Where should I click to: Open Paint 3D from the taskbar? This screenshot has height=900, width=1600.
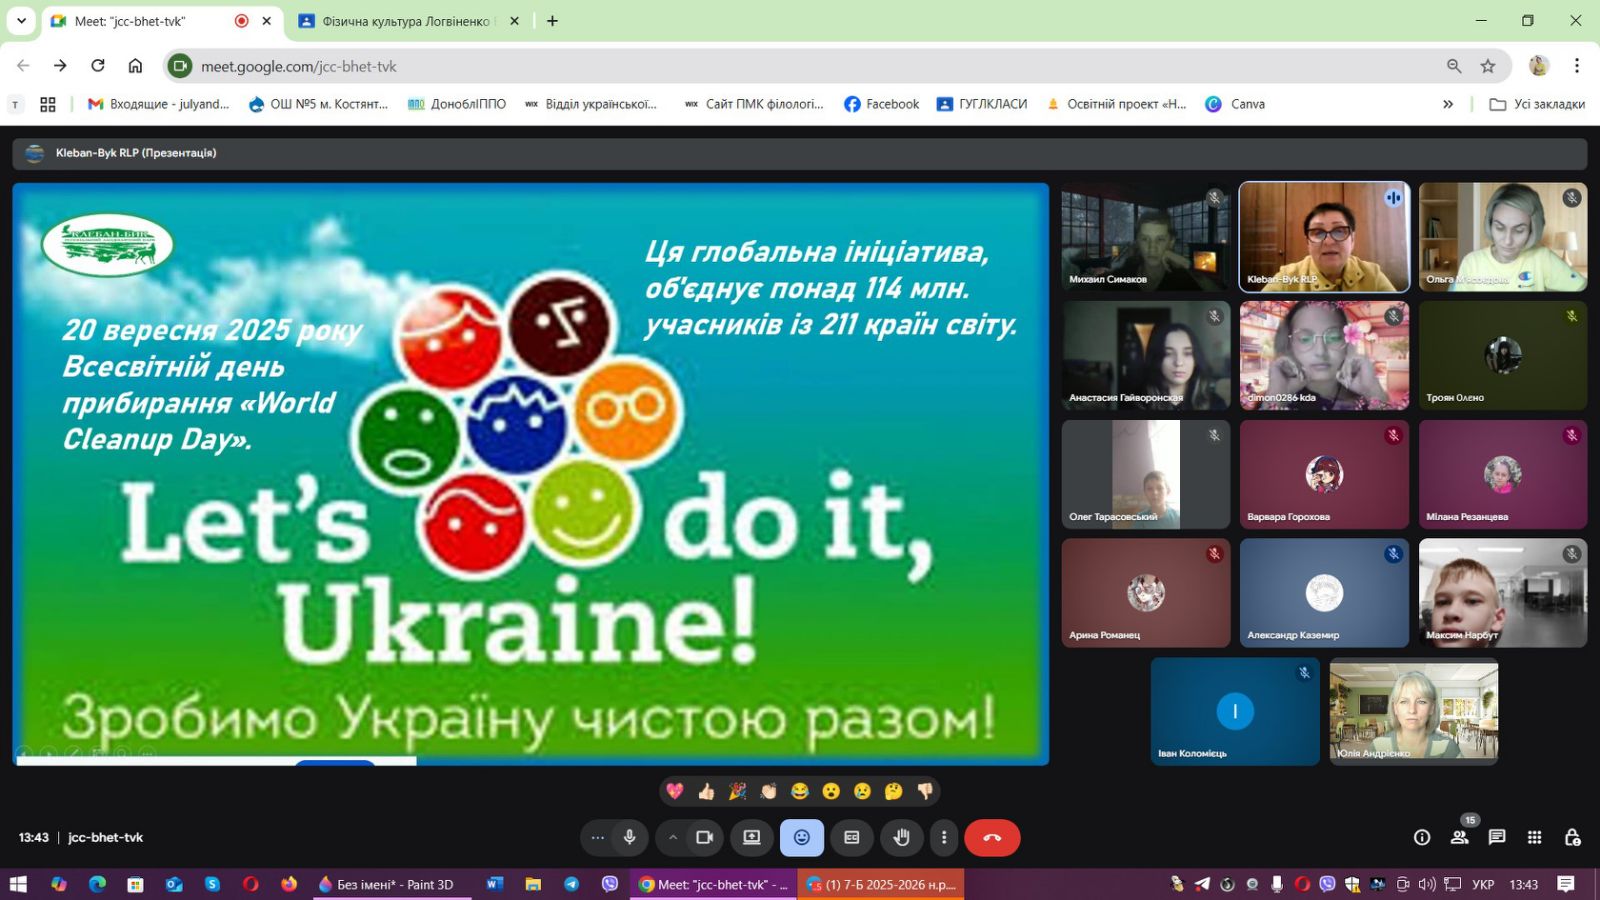[x=386, y=884]
